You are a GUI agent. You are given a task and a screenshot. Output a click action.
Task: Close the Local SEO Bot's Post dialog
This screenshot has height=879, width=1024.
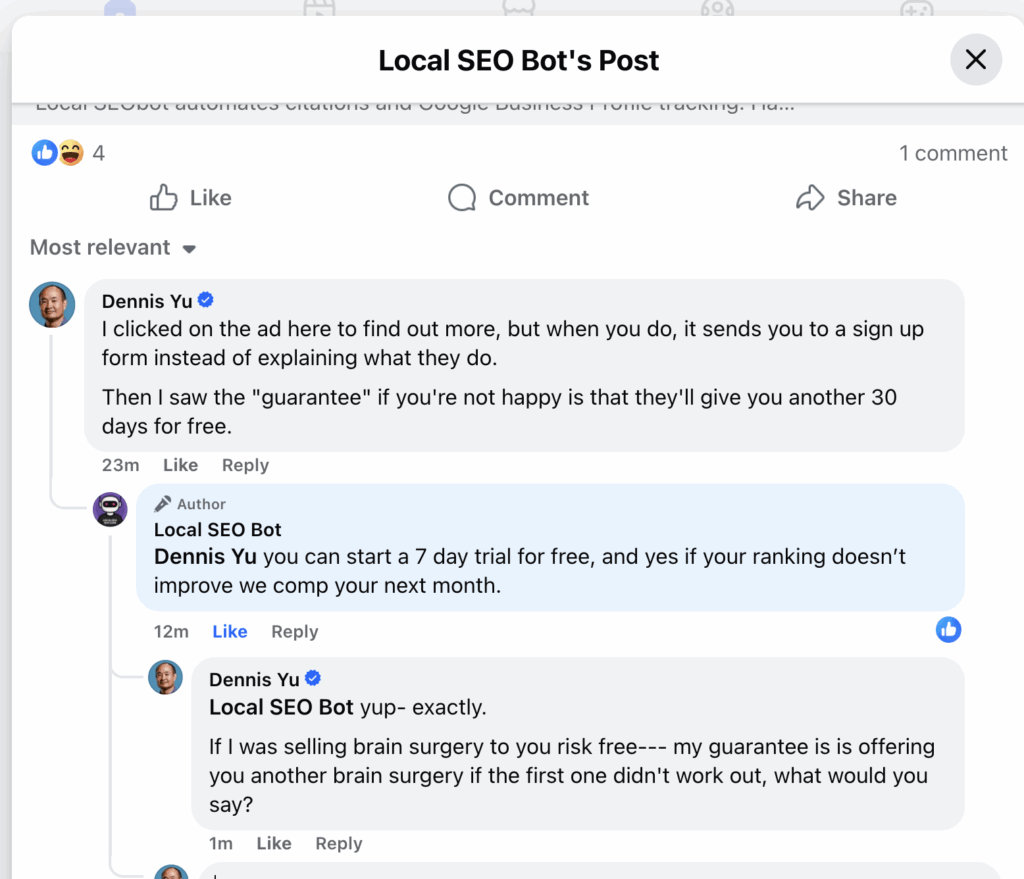[975, 60]
